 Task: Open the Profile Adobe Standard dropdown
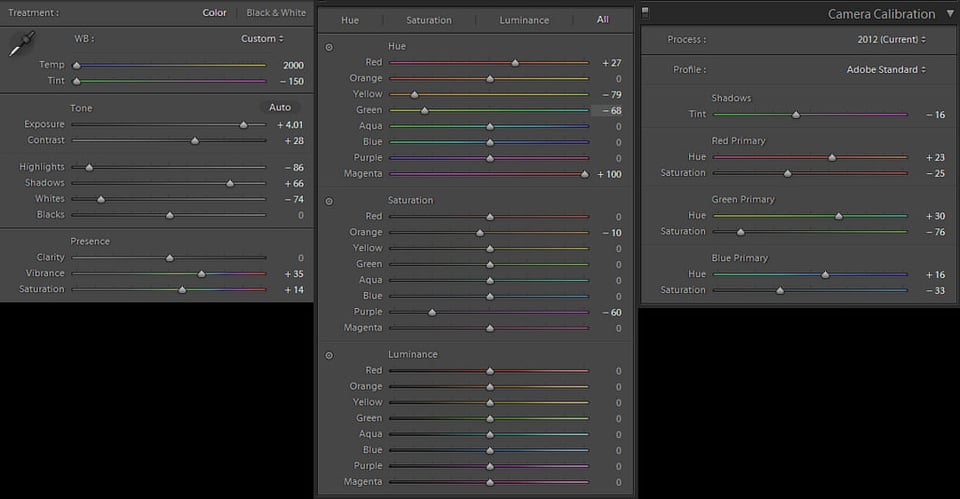(x=886, y=70)
